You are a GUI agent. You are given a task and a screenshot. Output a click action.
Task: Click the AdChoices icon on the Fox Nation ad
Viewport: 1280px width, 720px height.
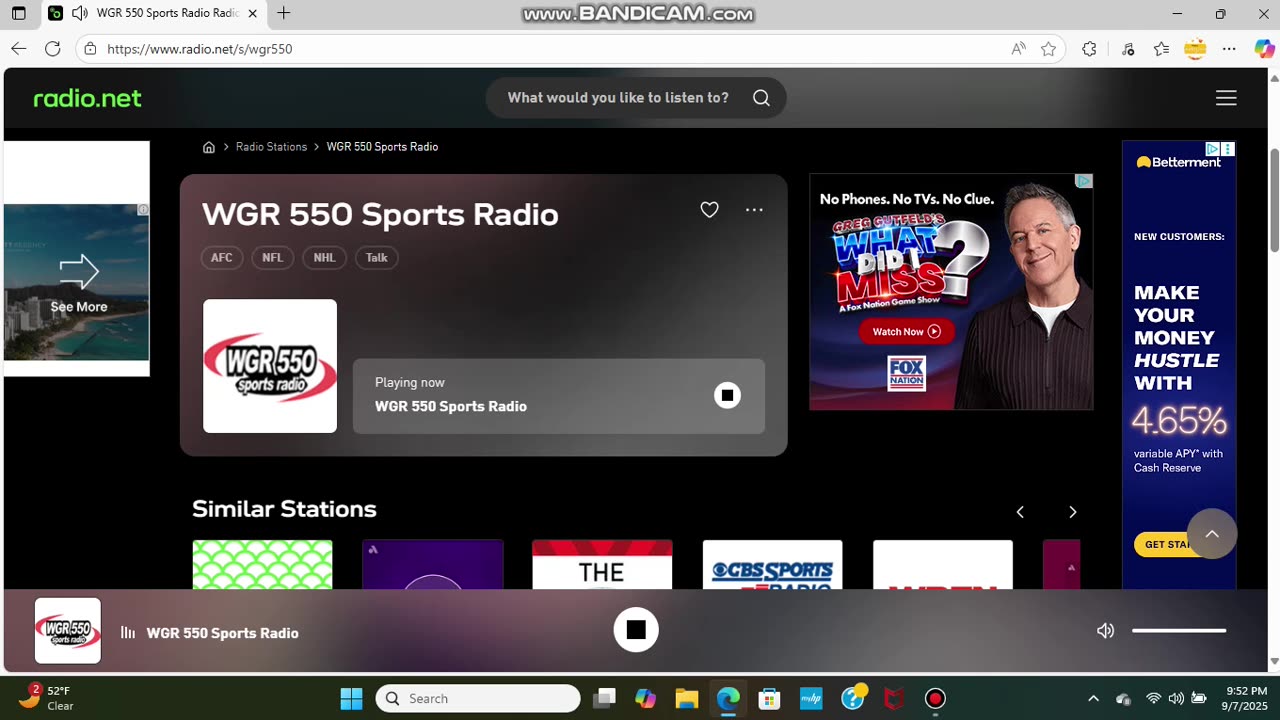[x=1084, y=181]
